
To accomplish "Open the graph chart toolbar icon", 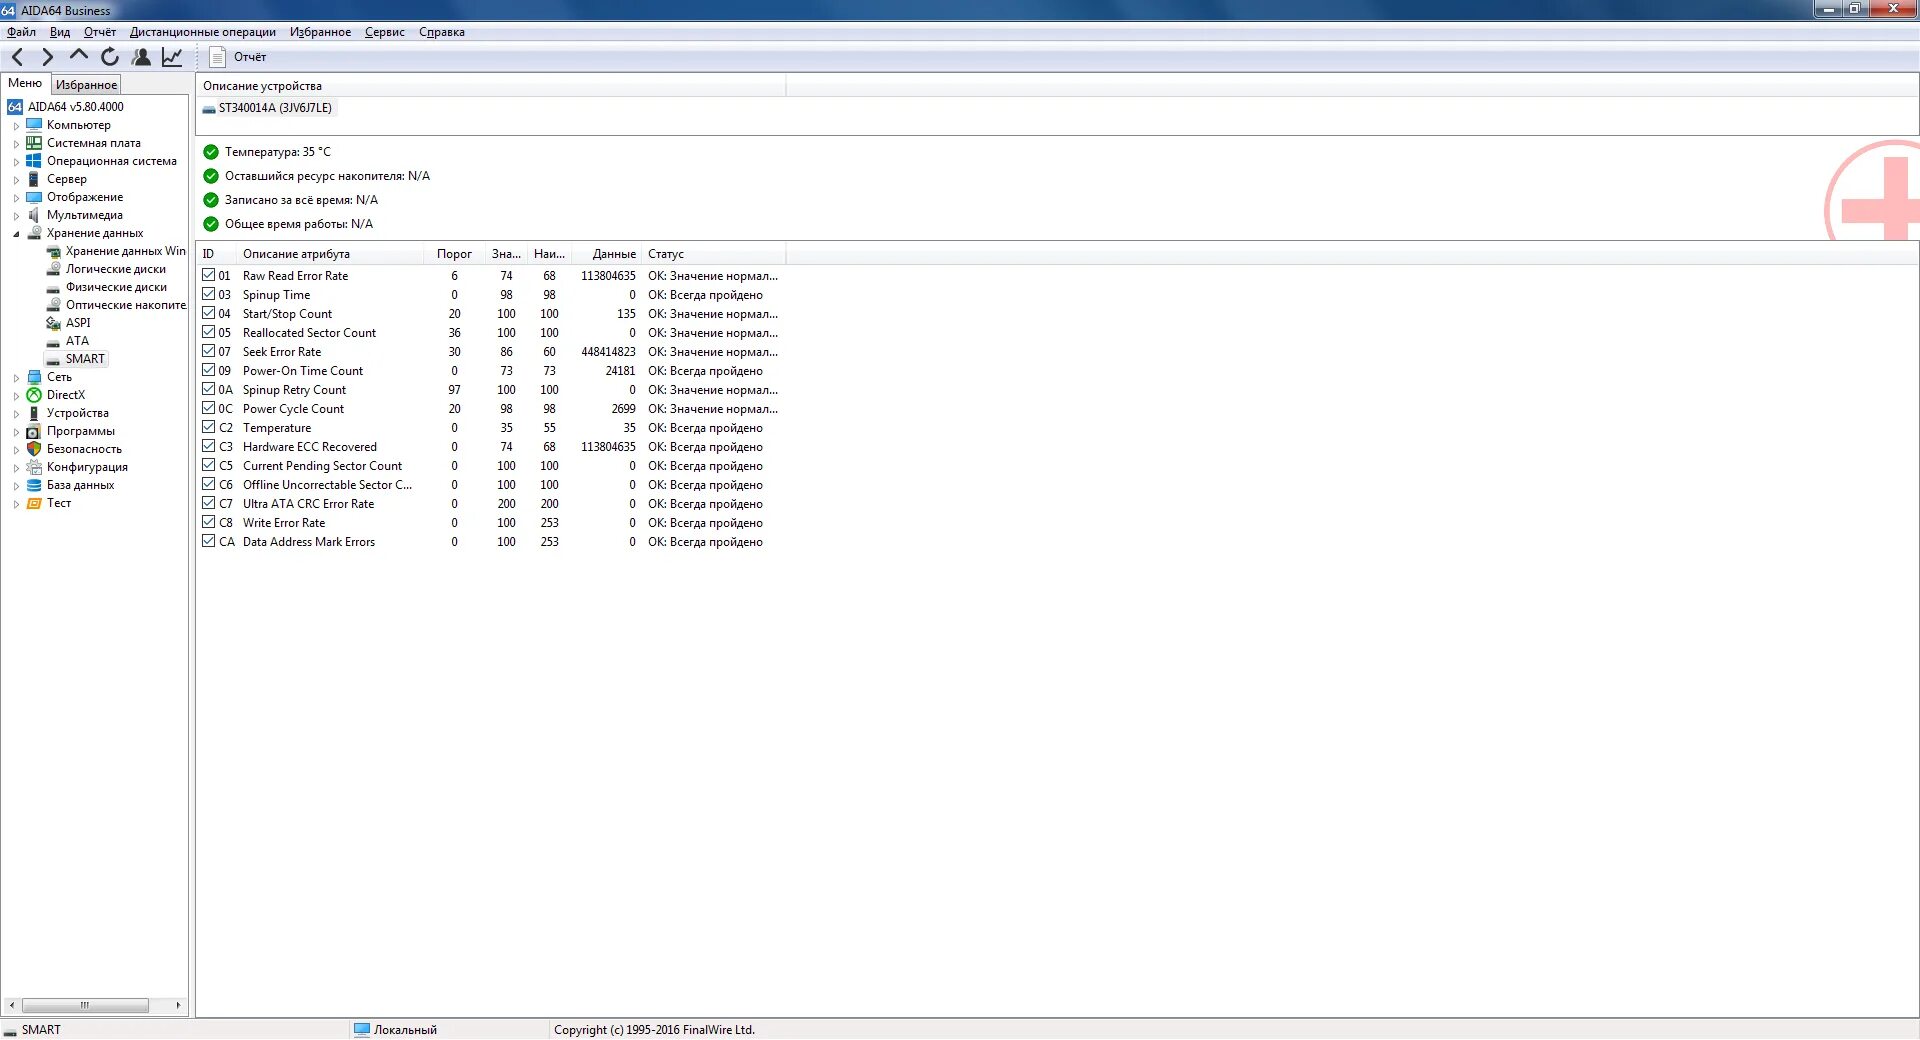I will pyautogui.click(x=172, y=57).
